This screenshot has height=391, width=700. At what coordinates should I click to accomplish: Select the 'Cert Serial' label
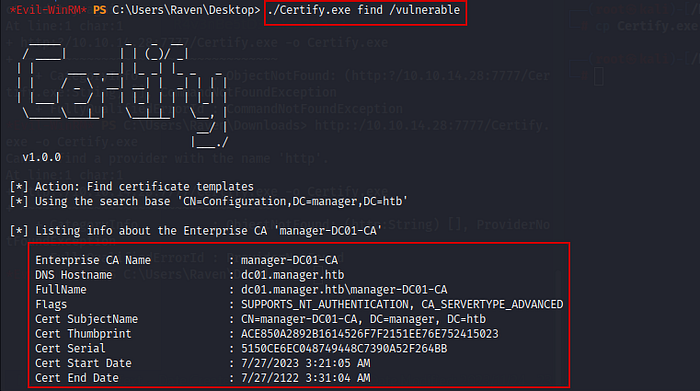pyautogui.click(x=70, y=349)
